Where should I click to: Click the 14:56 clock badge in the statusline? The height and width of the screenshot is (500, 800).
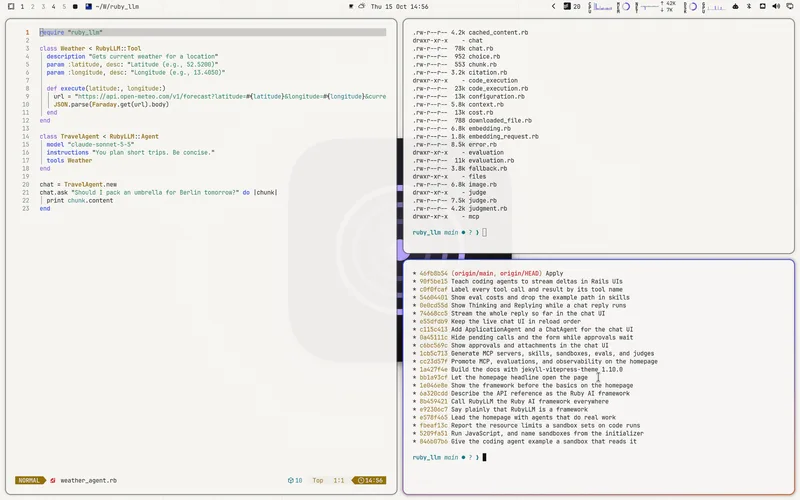370,480
